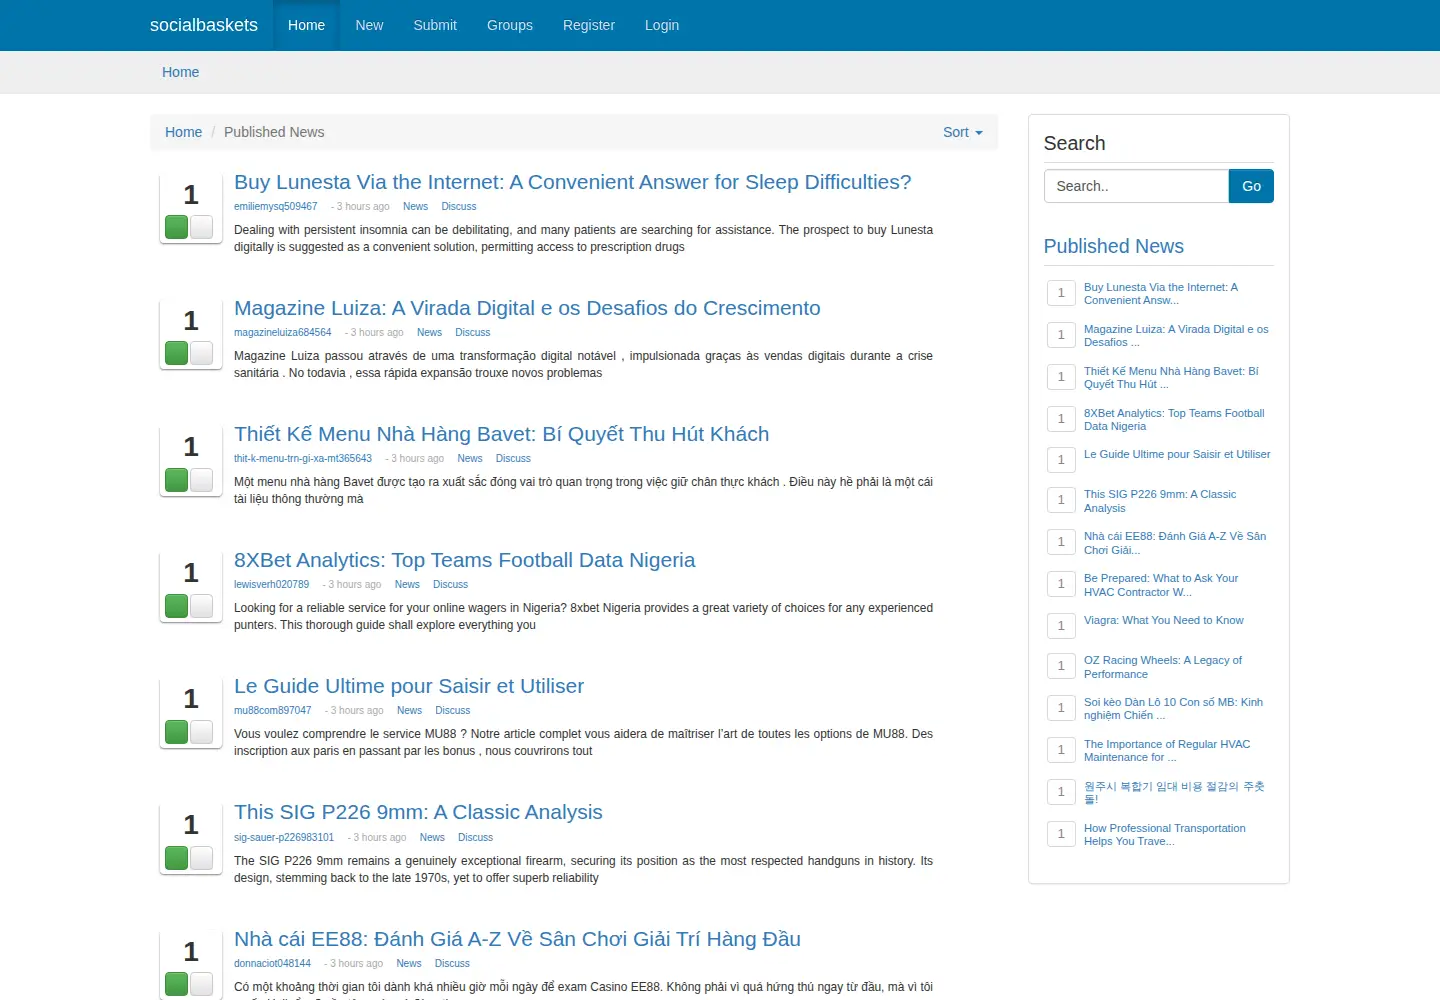This screenshot has height=1000, width=1440.
Task: Open Groups from the top navigation
Action: [x=510, y=25]
